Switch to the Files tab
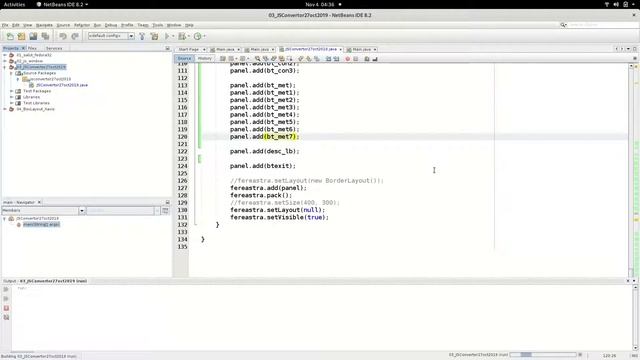This screenshot has width=640, height=360. point(32,48)
